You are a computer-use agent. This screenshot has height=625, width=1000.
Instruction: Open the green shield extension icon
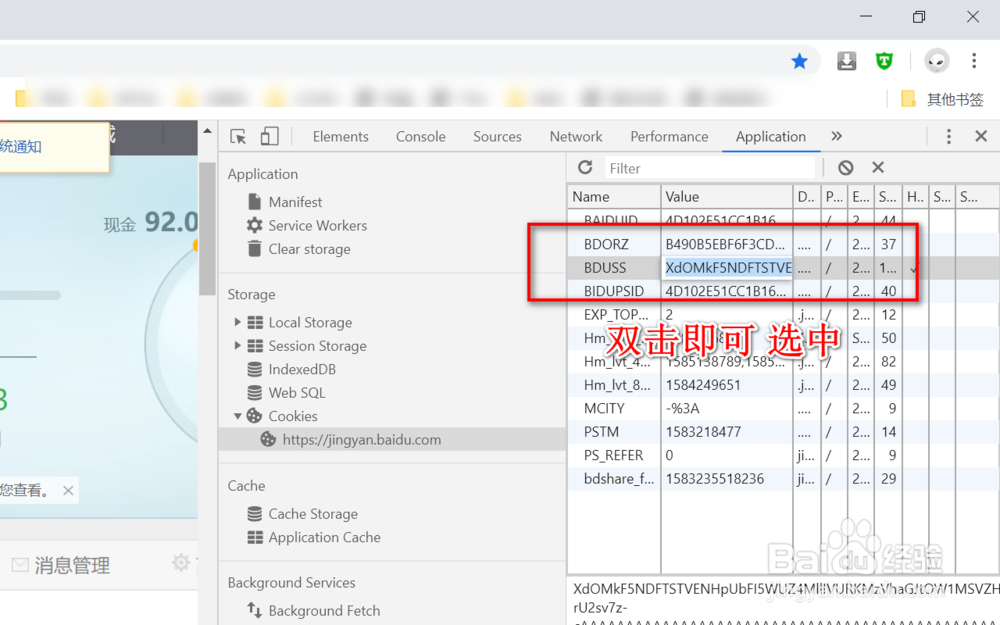(x=884, y=61)
